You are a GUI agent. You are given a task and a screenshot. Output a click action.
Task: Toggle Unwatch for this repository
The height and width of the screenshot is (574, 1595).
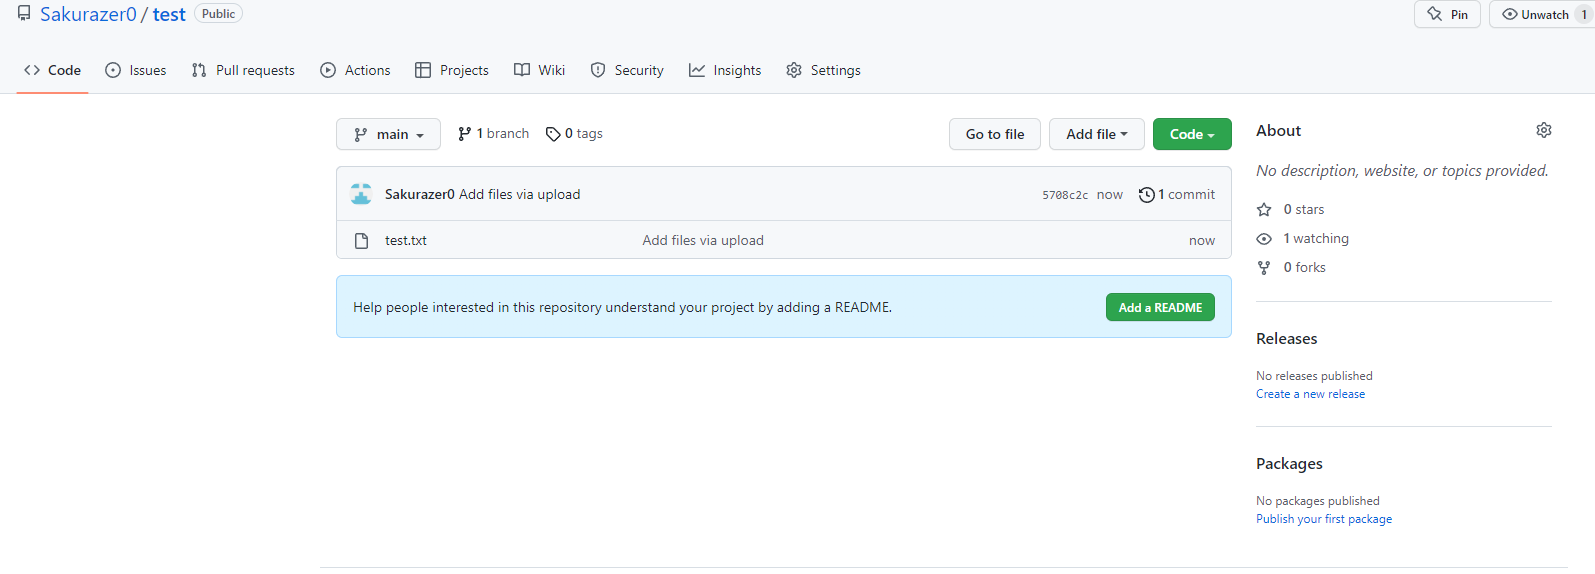(x=1535, y=14)
